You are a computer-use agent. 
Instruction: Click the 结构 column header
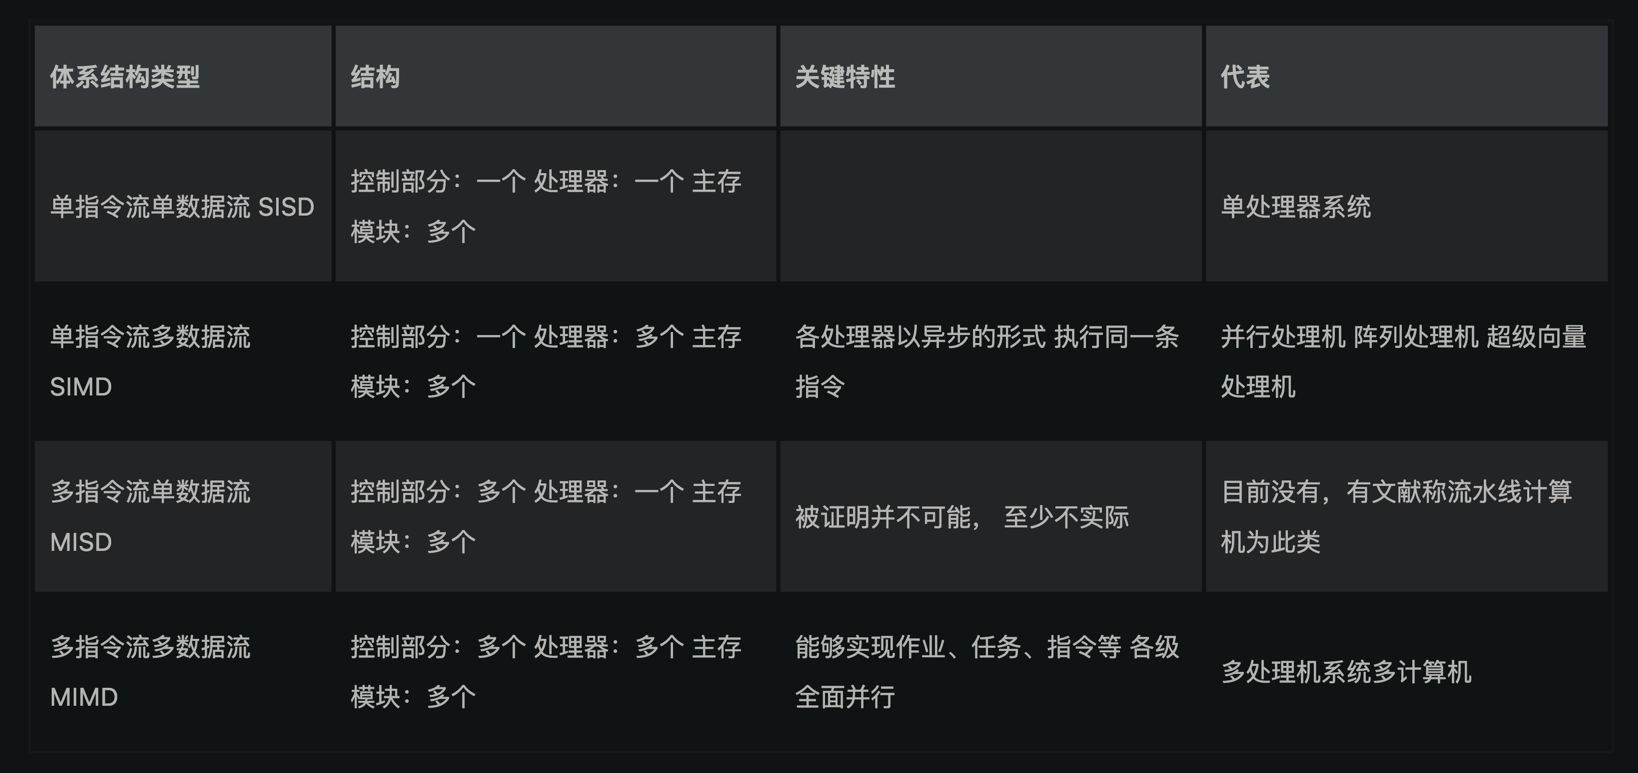tap(375, 77)
